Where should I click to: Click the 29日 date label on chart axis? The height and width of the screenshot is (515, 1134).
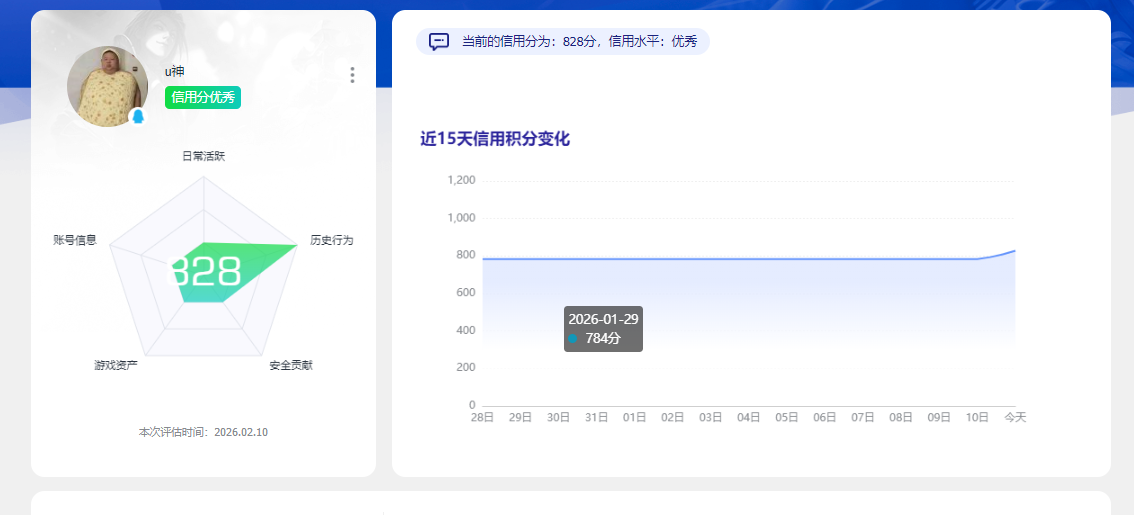click(x=521, y=417)
